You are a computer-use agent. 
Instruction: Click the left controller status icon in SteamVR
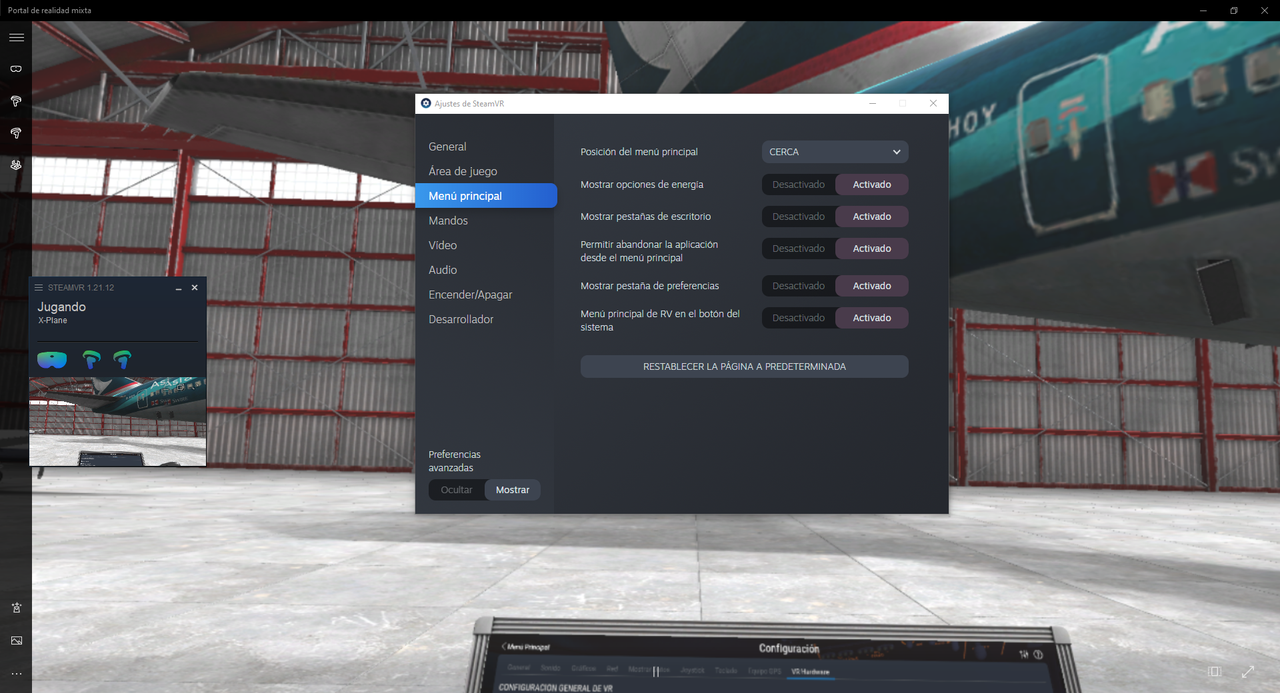click(91, 359)
